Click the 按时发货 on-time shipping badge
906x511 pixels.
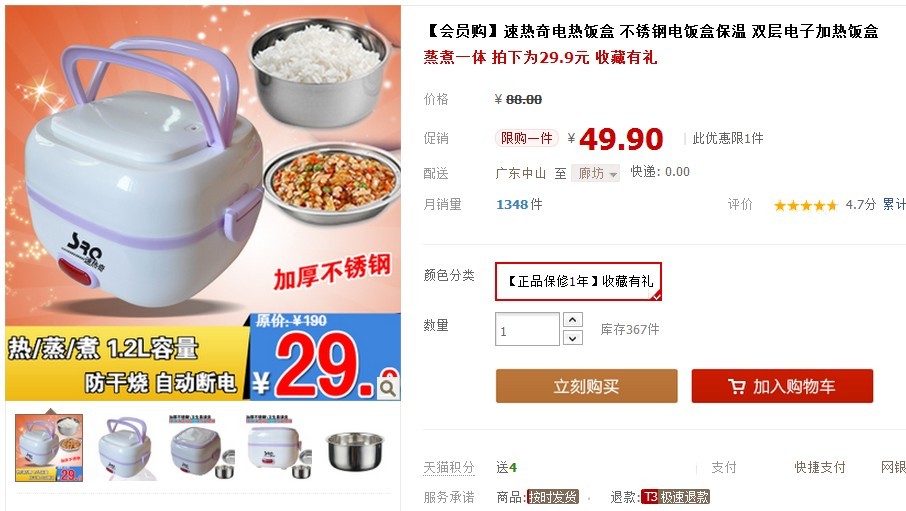point(552,497)
